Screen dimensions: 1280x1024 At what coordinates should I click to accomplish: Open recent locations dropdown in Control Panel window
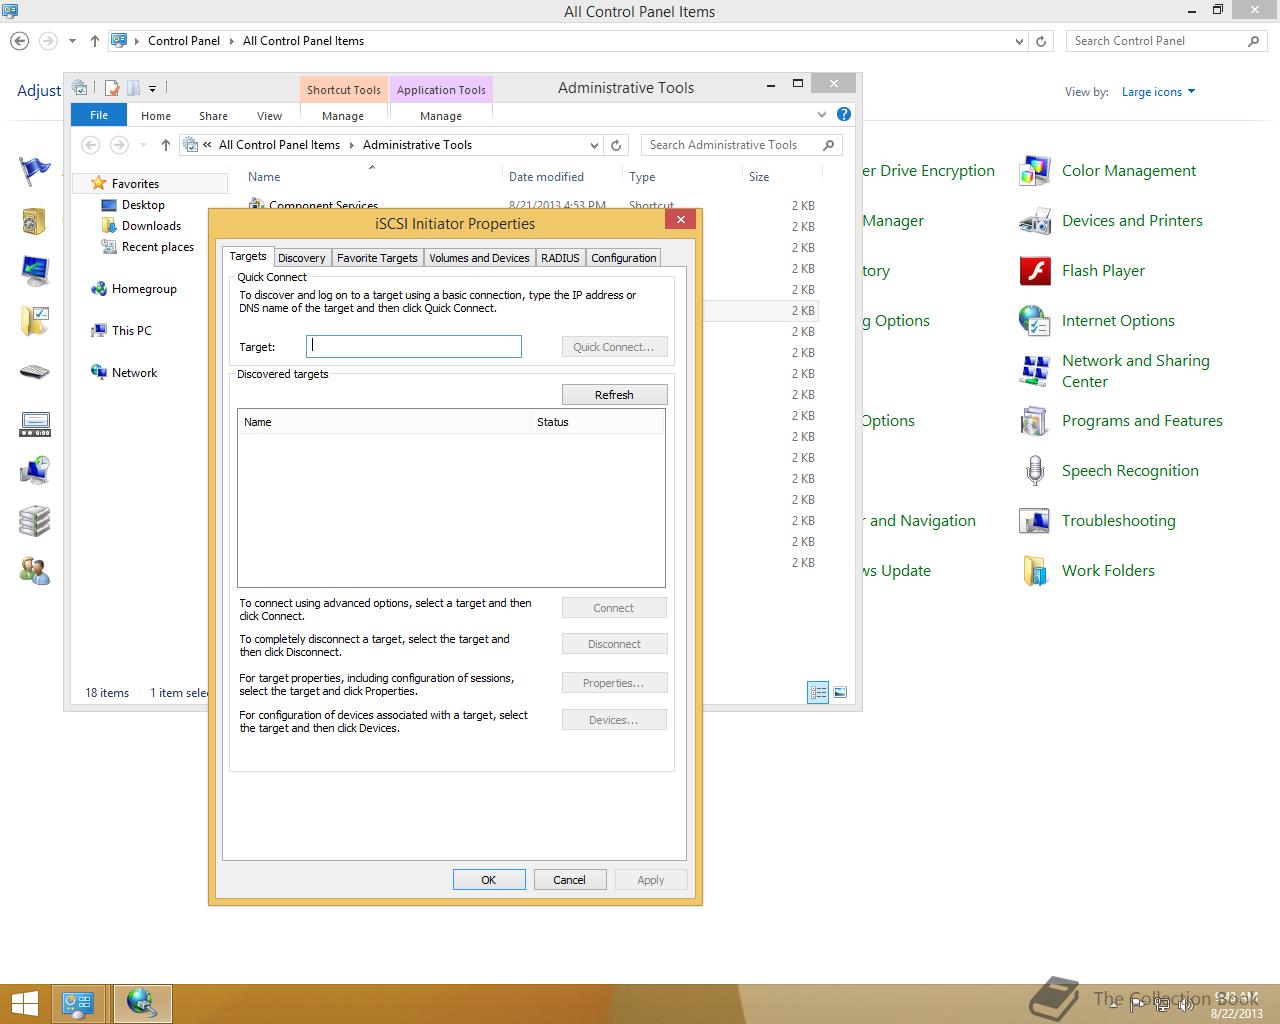tap(72, 41)
